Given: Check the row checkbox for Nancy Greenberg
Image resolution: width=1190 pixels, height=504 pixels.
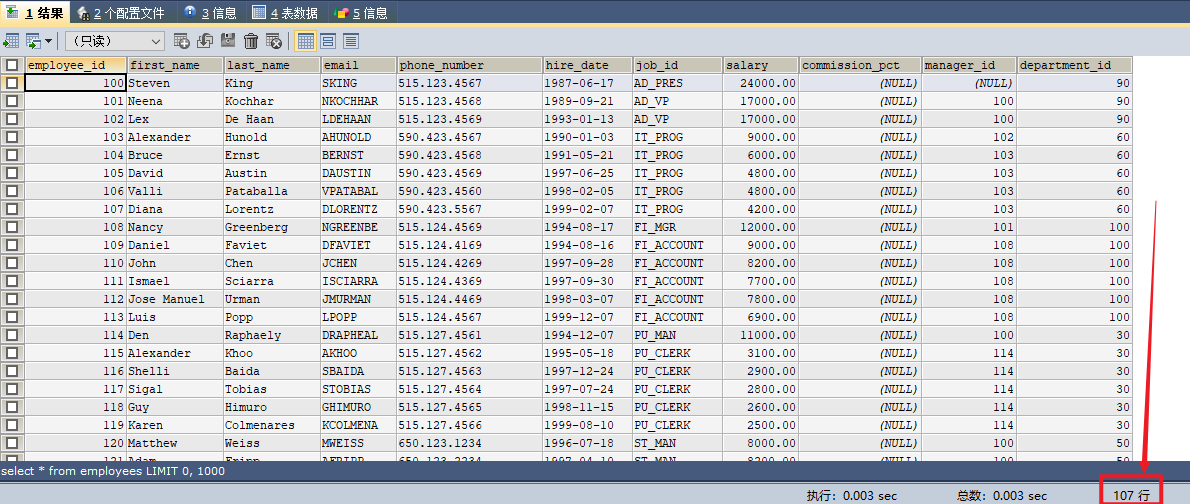Looking at the screenshot, I should tap(12, 227).
